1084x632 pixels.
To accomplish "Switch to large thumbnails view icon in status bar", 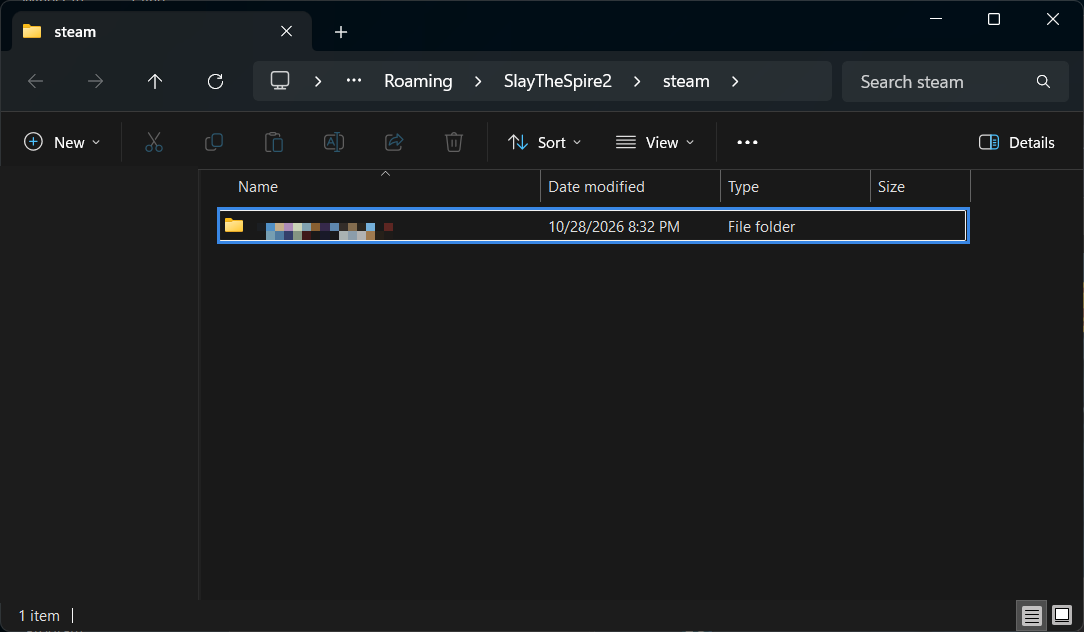I will [1062, 615].
